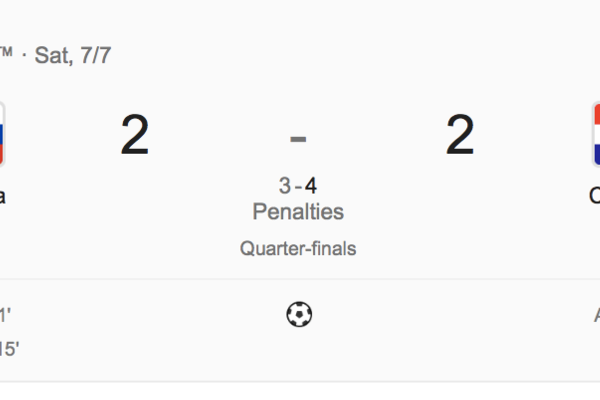Click the Penalties label
Image resolution: width=600 pixels, height=400 pixels.
click(298, 212)
